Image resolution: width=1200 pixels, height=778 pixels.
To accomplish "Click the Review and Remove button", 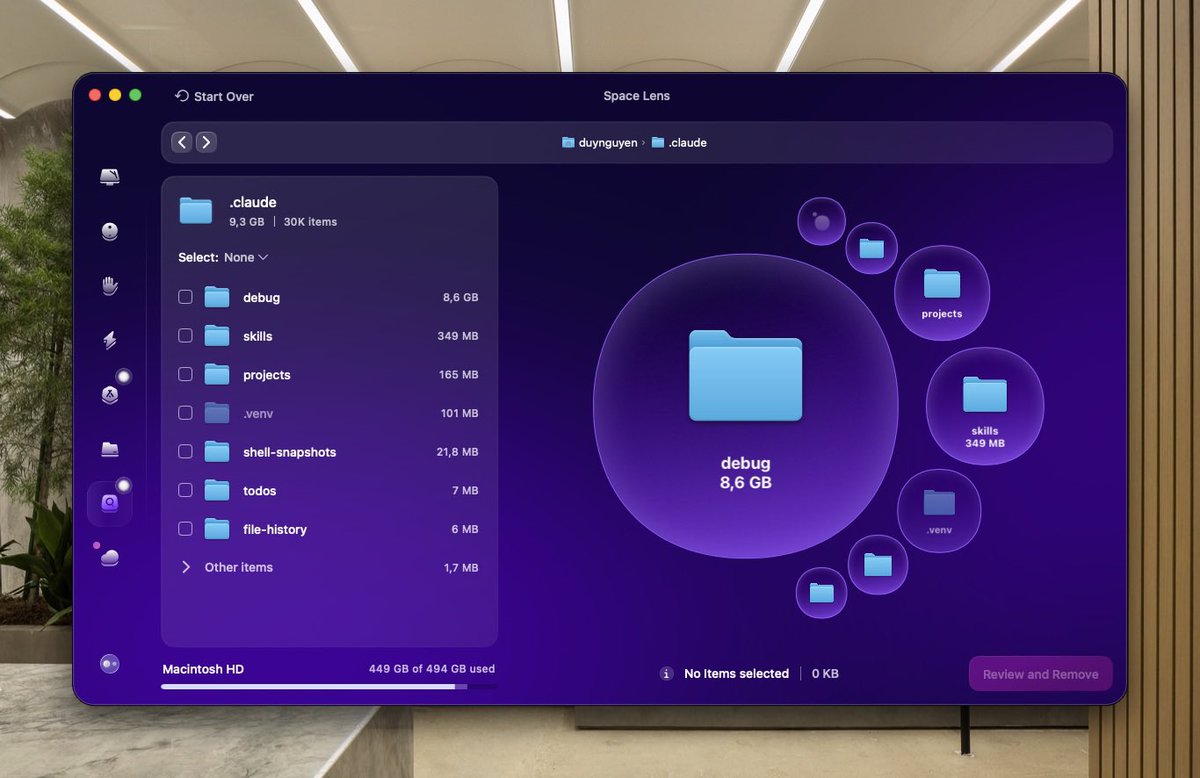I will 1041,674.
